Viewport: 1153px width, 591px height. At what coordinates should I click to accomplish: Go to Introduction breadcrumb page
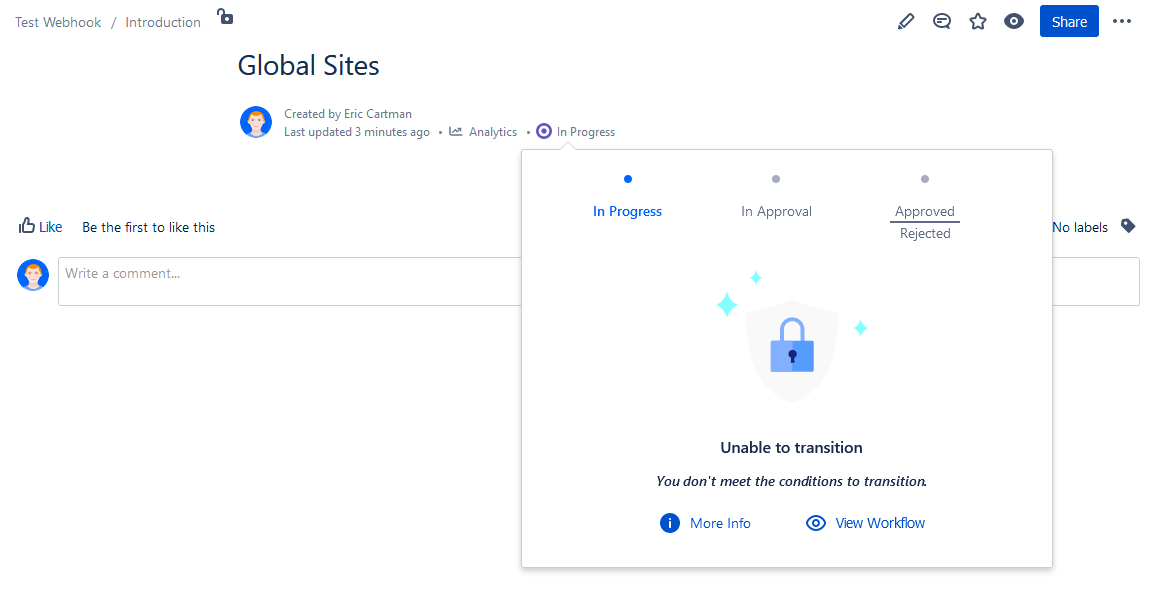point(163,22)
